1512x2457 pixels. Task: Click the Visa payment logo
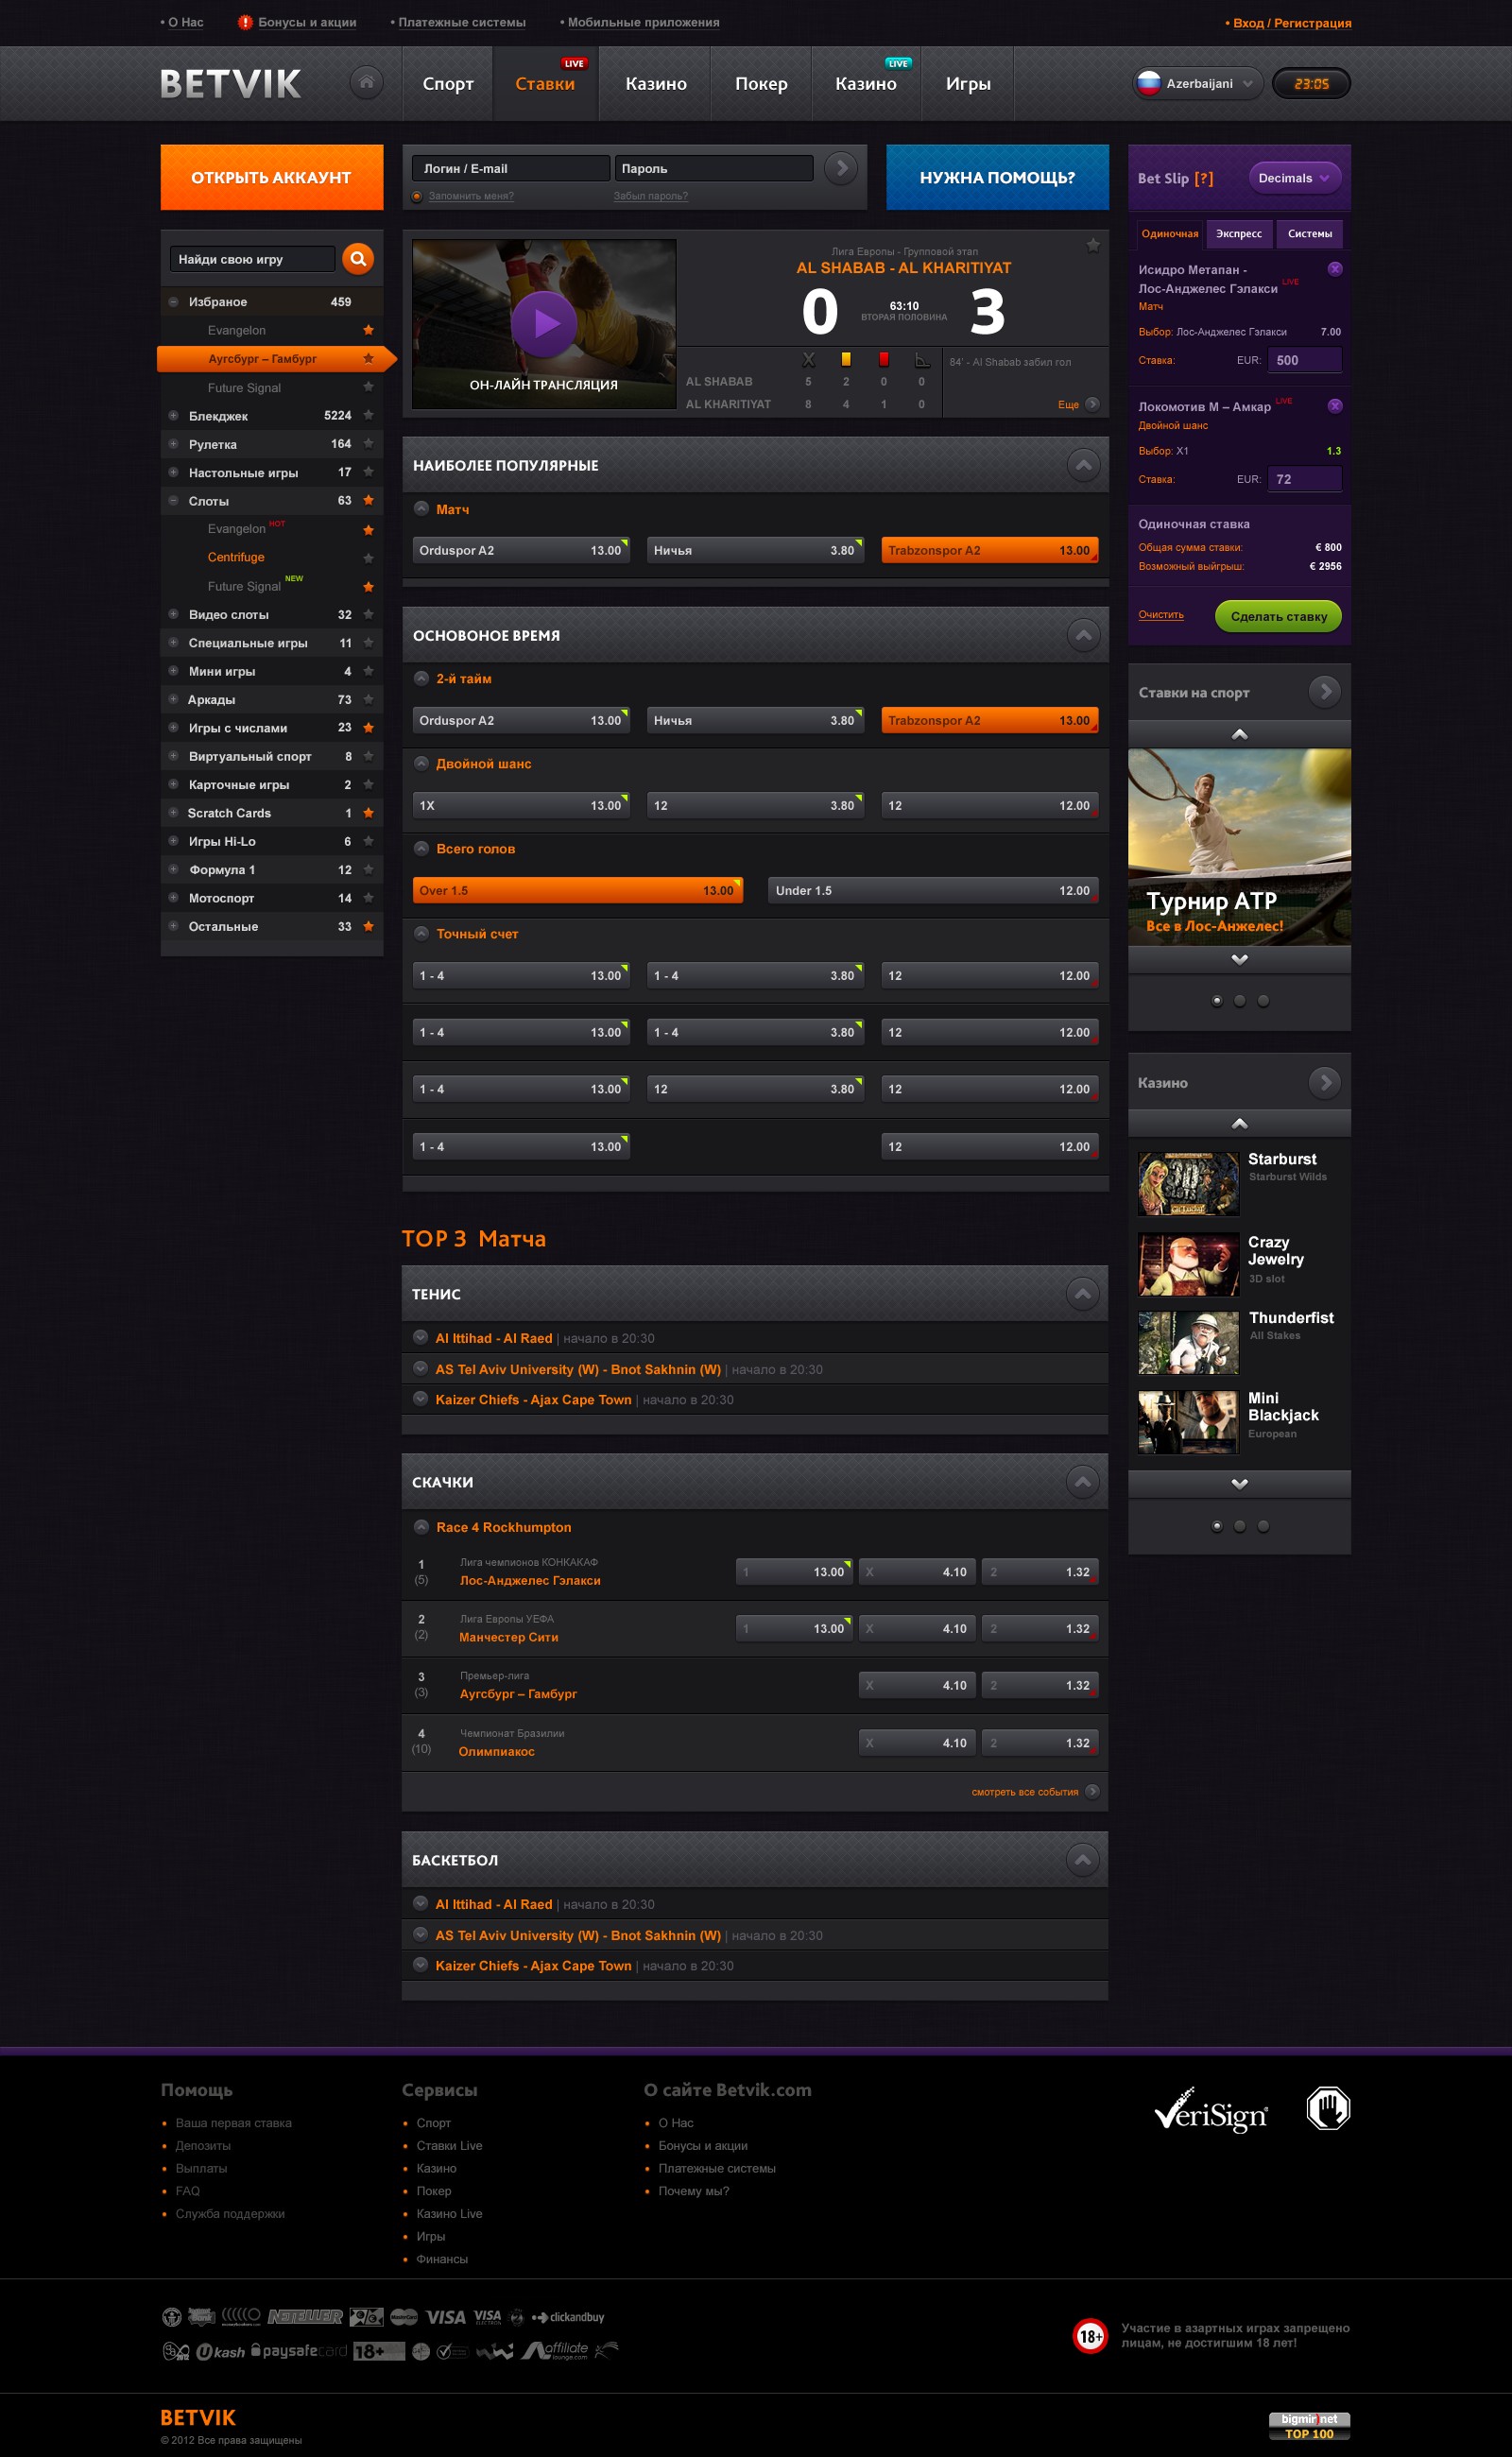(445, 2317)
